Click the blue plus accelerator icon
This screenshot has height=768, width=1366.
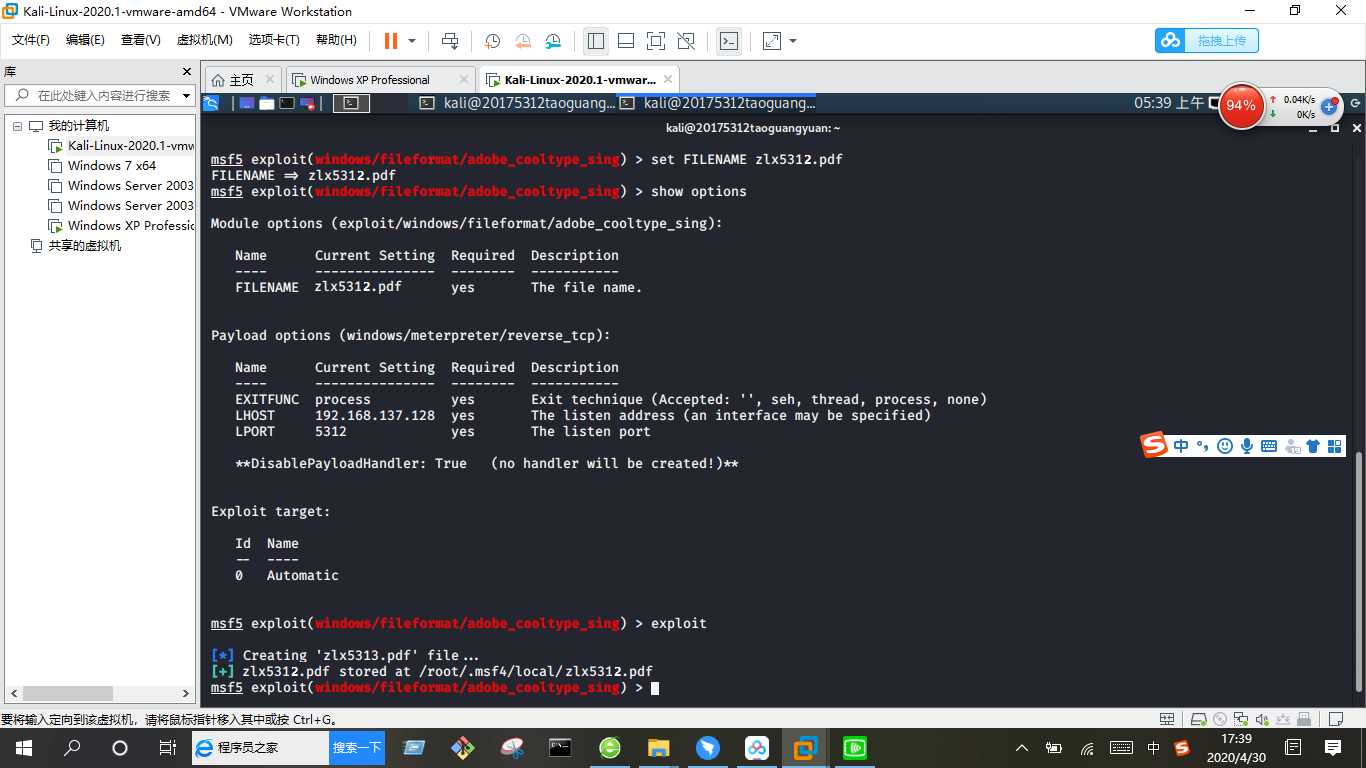click(1329, 106)
